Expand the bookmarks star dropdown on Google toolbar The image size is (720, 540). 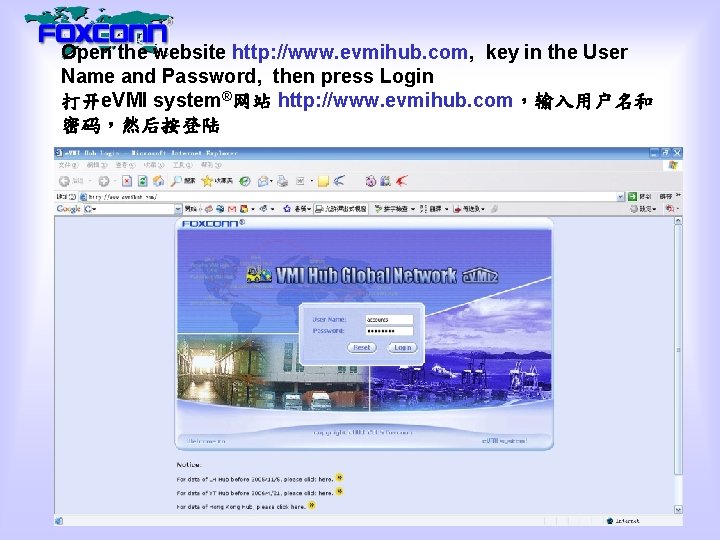pyautogui.click(x=309, y=209)
